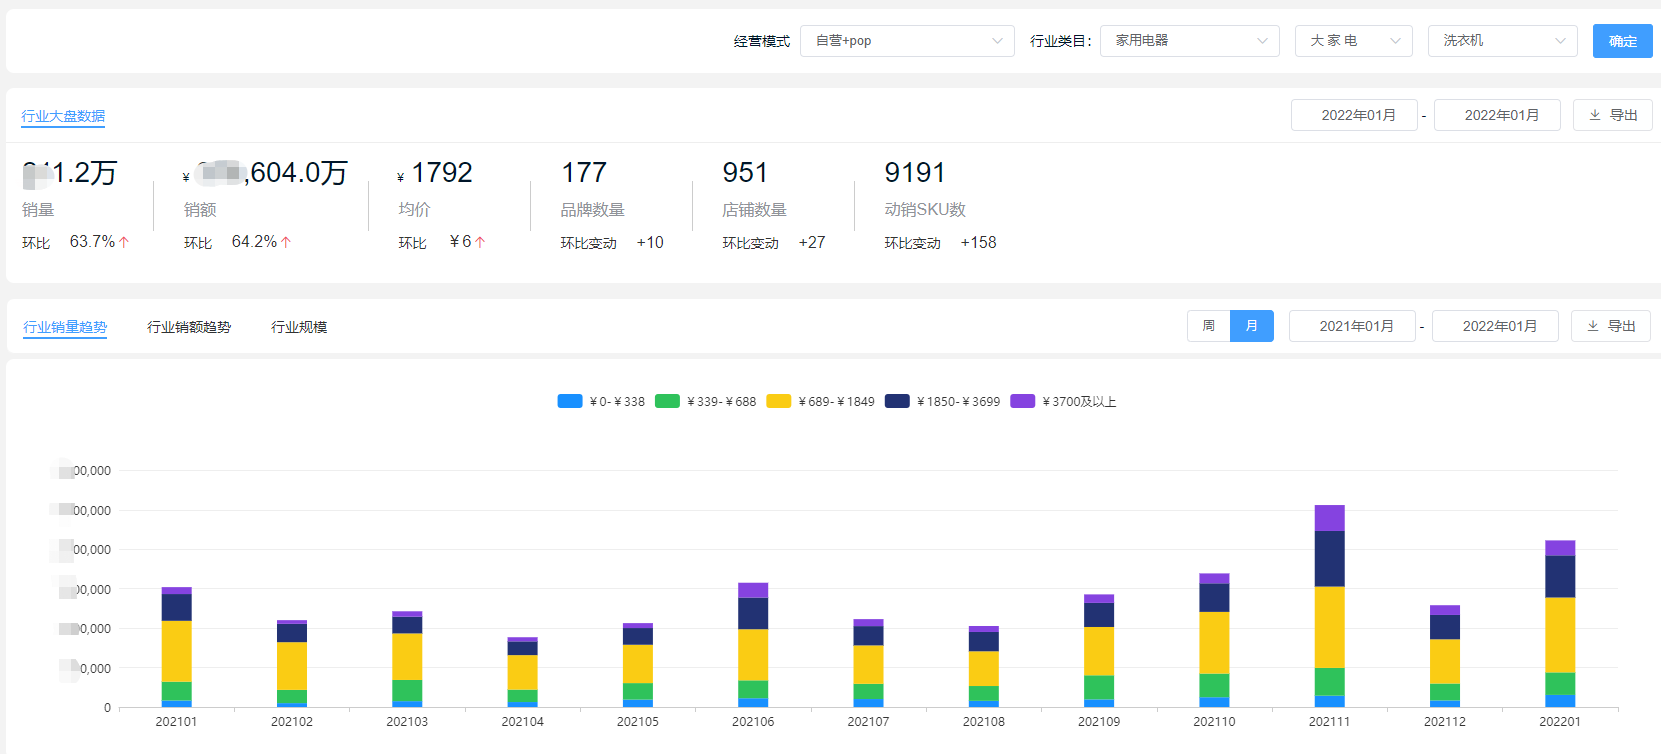Viewport: 1661px width, 754px height.
Task: Open the 行业类目 dropdown showing 家用电器
Action: [x=1189, y=41]
